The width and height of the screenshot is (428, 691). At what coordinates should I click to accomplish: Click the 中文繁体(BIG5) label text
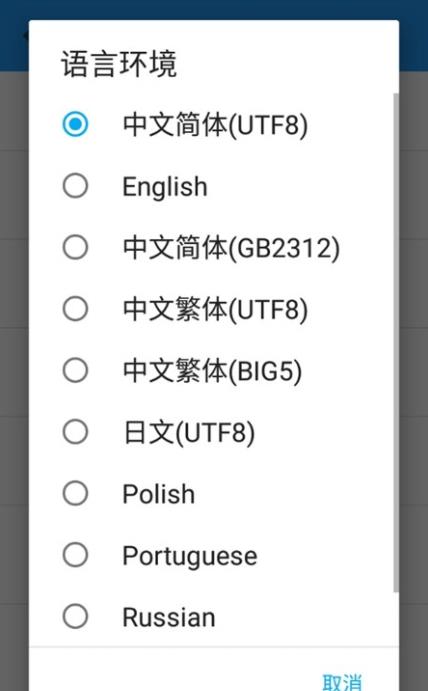(x=212, y=371)
